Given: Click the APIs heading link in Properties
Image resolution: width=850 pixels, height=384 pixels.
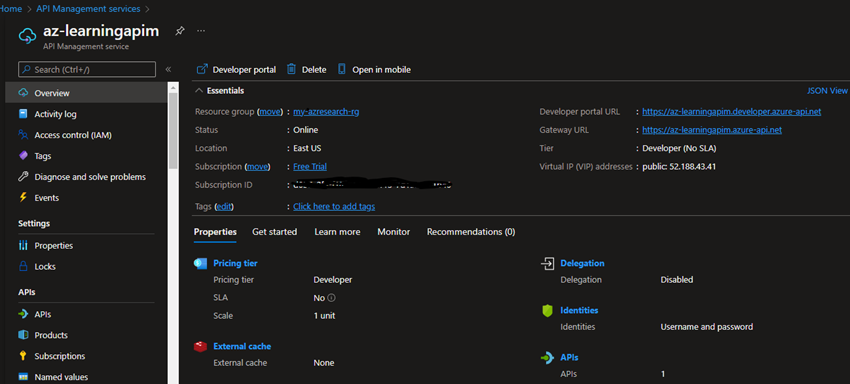Looking at the screenshot, I should (569, 357).
